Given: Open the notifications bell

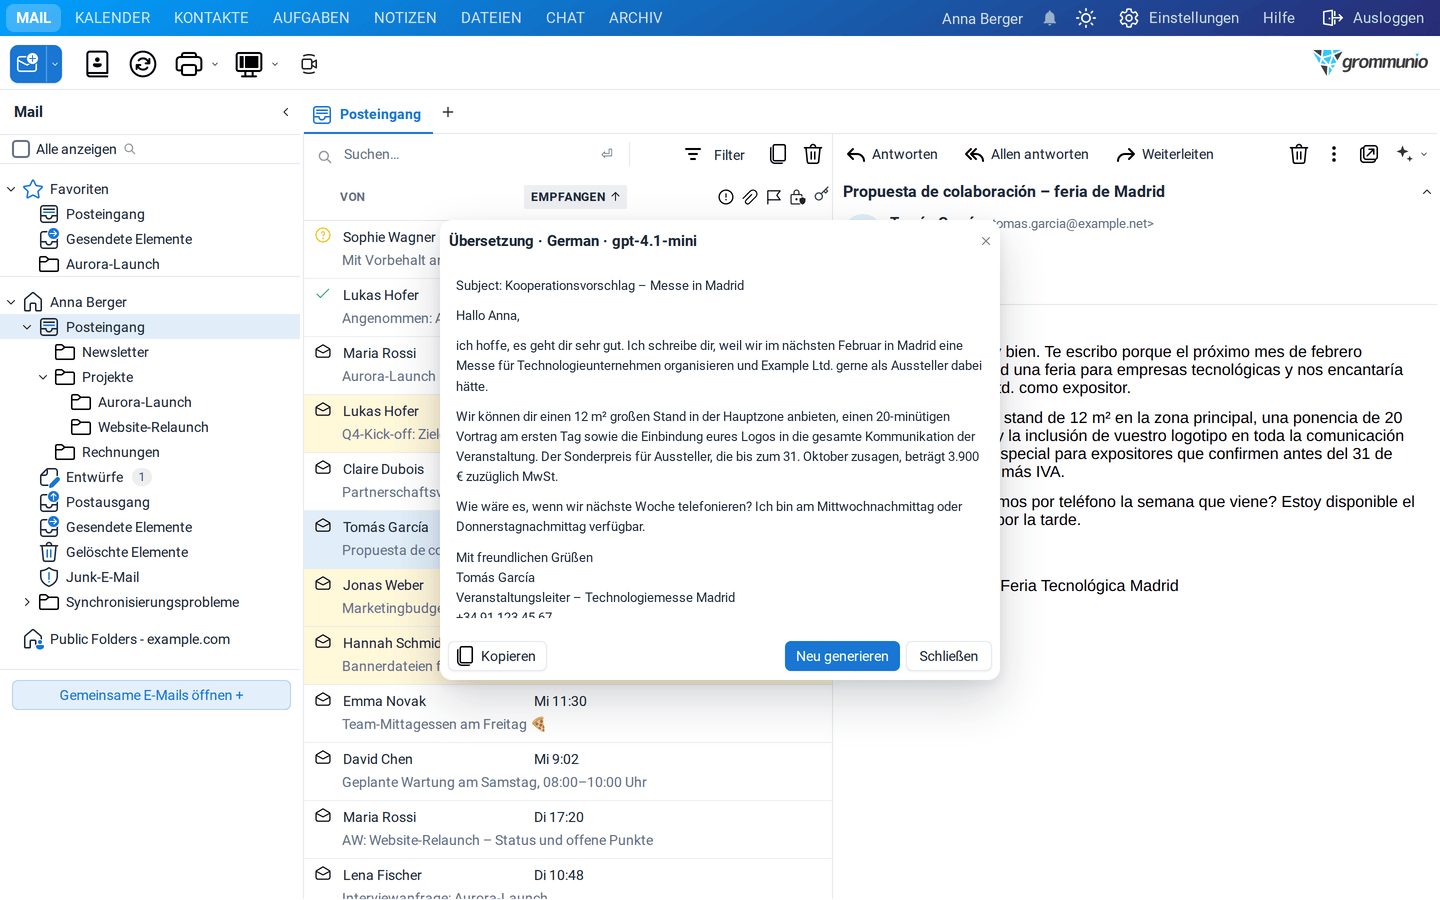Looking at the screenshot, I should click(1049, 18).
